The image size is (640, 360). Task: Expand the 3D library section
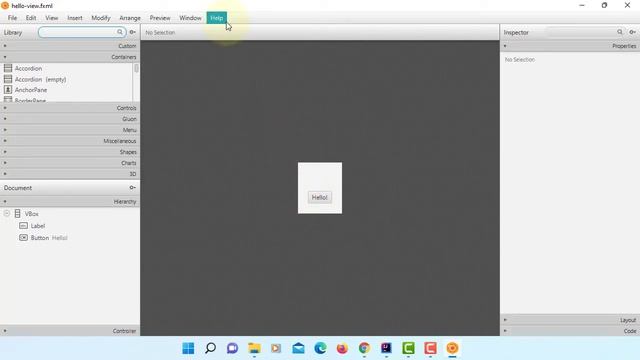click(x=70, y=174)
